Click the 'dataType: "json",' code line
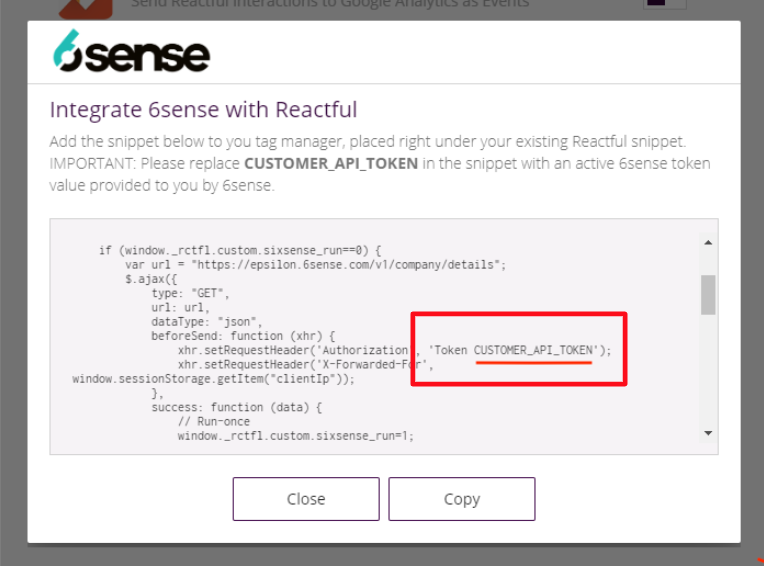 pyautogui.click(x=207, y=322)
